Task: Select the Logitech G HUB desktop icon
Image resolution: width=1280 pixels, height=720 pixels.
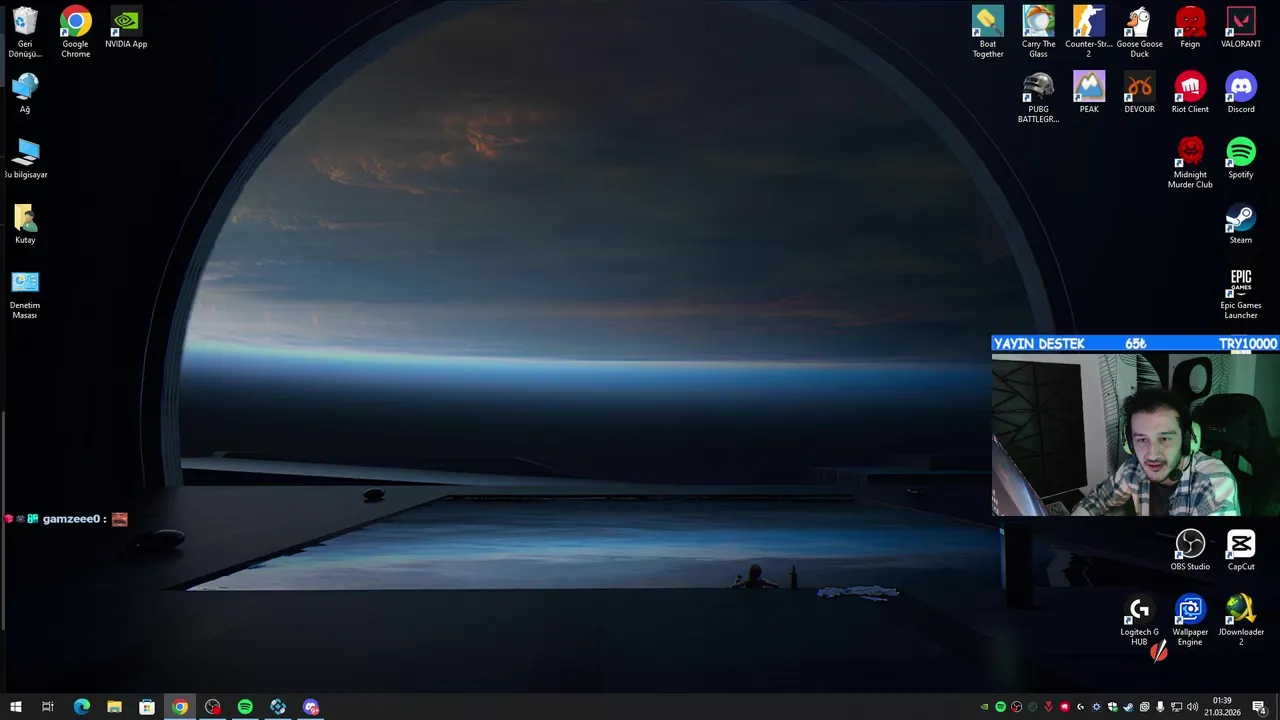Action: [1139, 620]
